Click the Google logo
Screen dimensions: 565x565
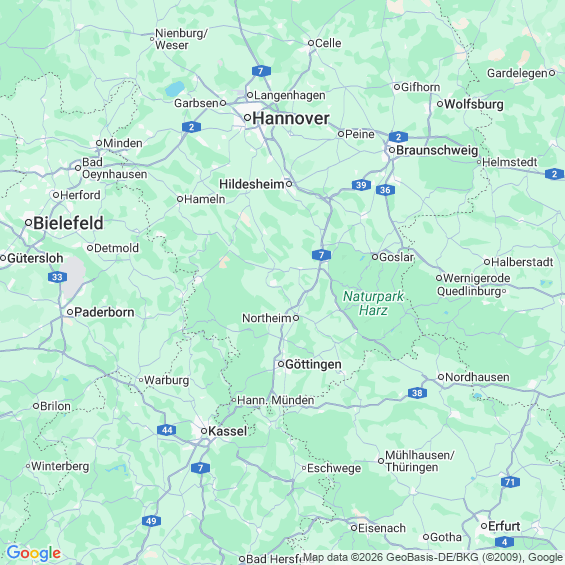[x=34, y=553]
